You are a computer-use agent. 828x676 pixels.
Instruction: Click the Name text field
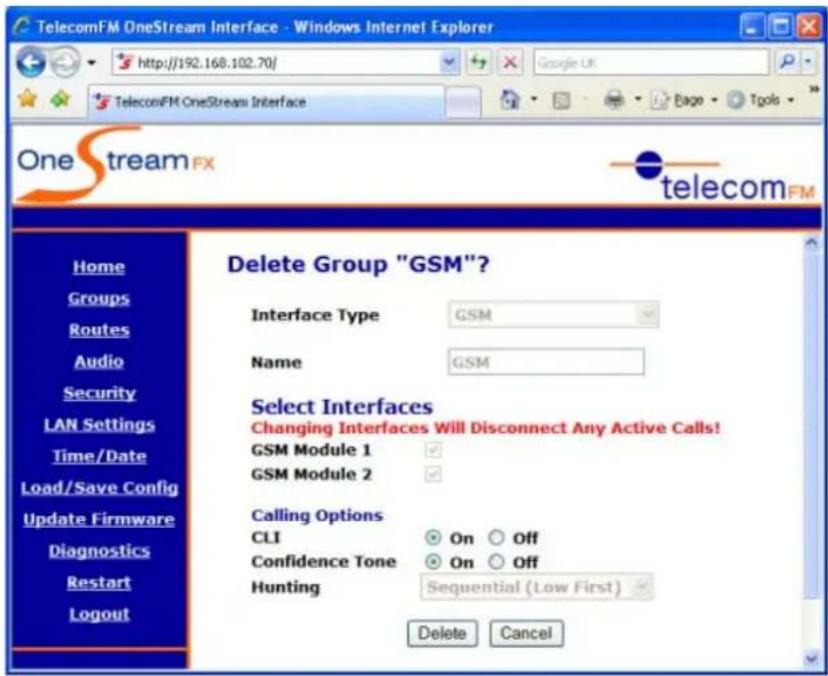546,362
